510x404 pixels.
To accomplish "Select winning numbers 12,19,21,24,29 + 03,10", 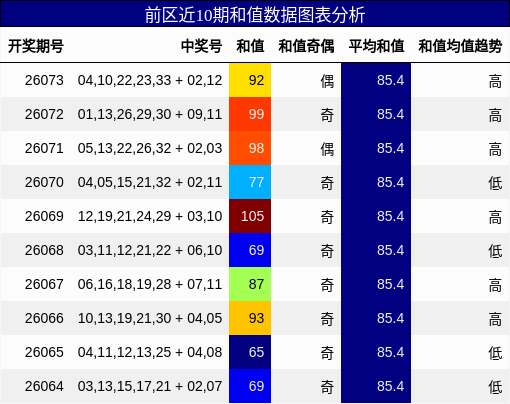I will click(150, 216).
